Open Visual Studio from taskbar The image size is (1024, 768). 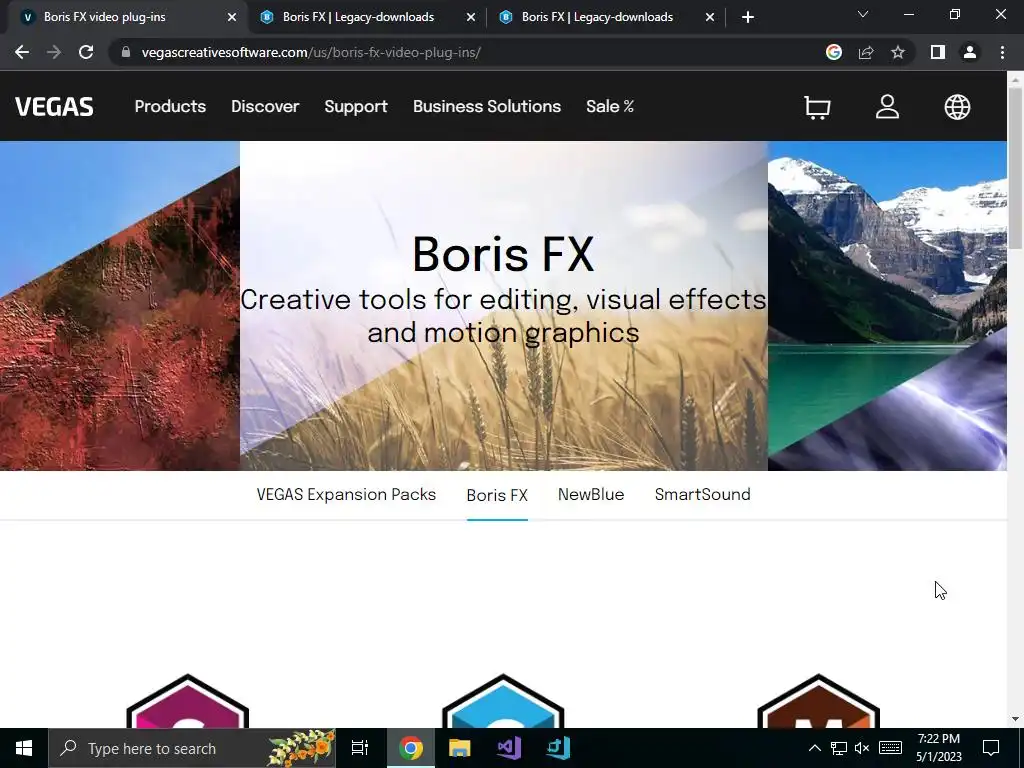(509, 748)
